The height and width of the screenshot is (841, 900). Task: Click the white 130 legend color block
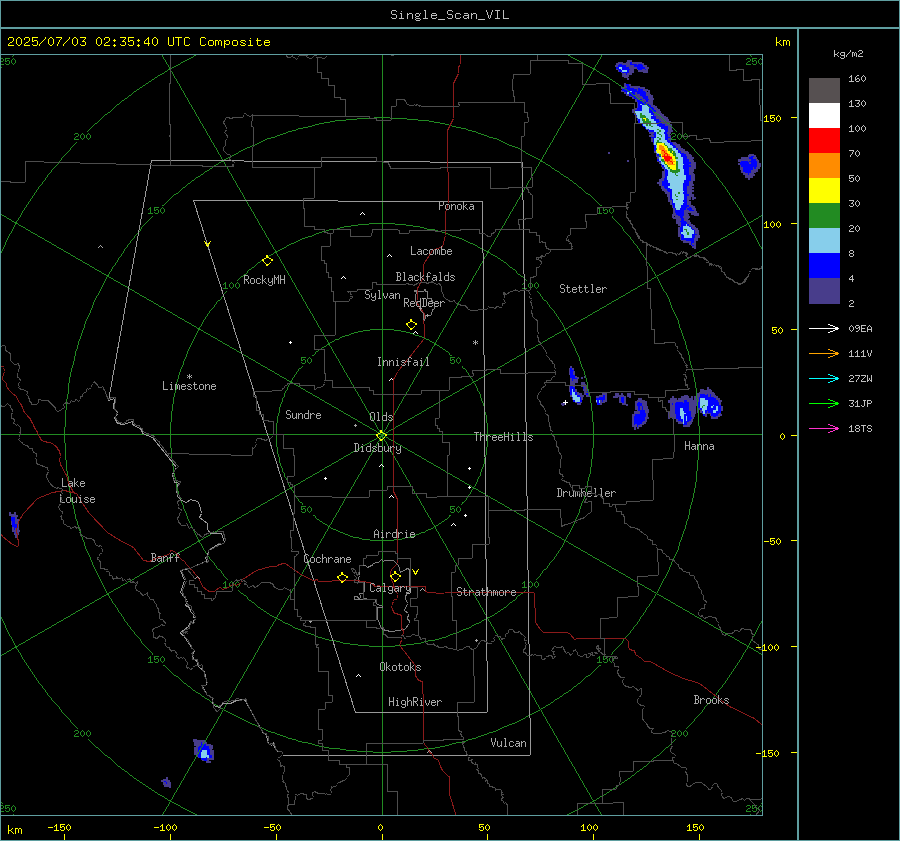pyautogui.click(x=824, y=115)
